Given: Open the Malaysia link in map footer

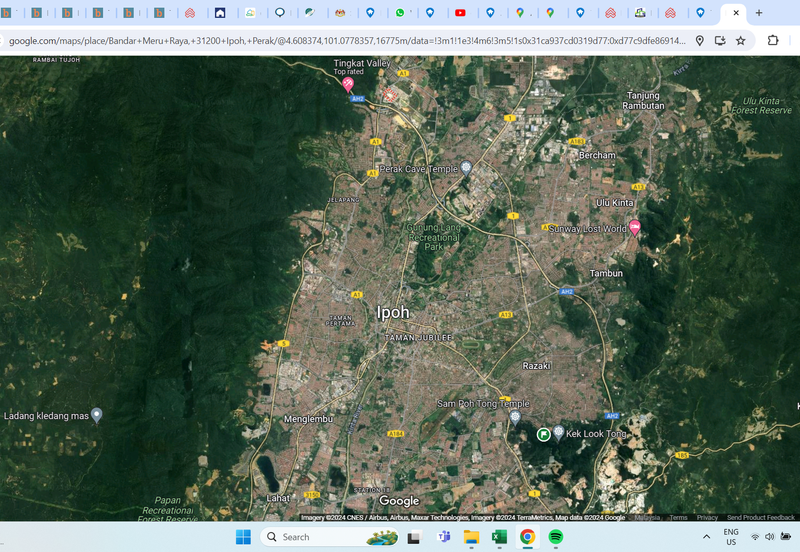Looking at the screenshot, I should point(647,517).
